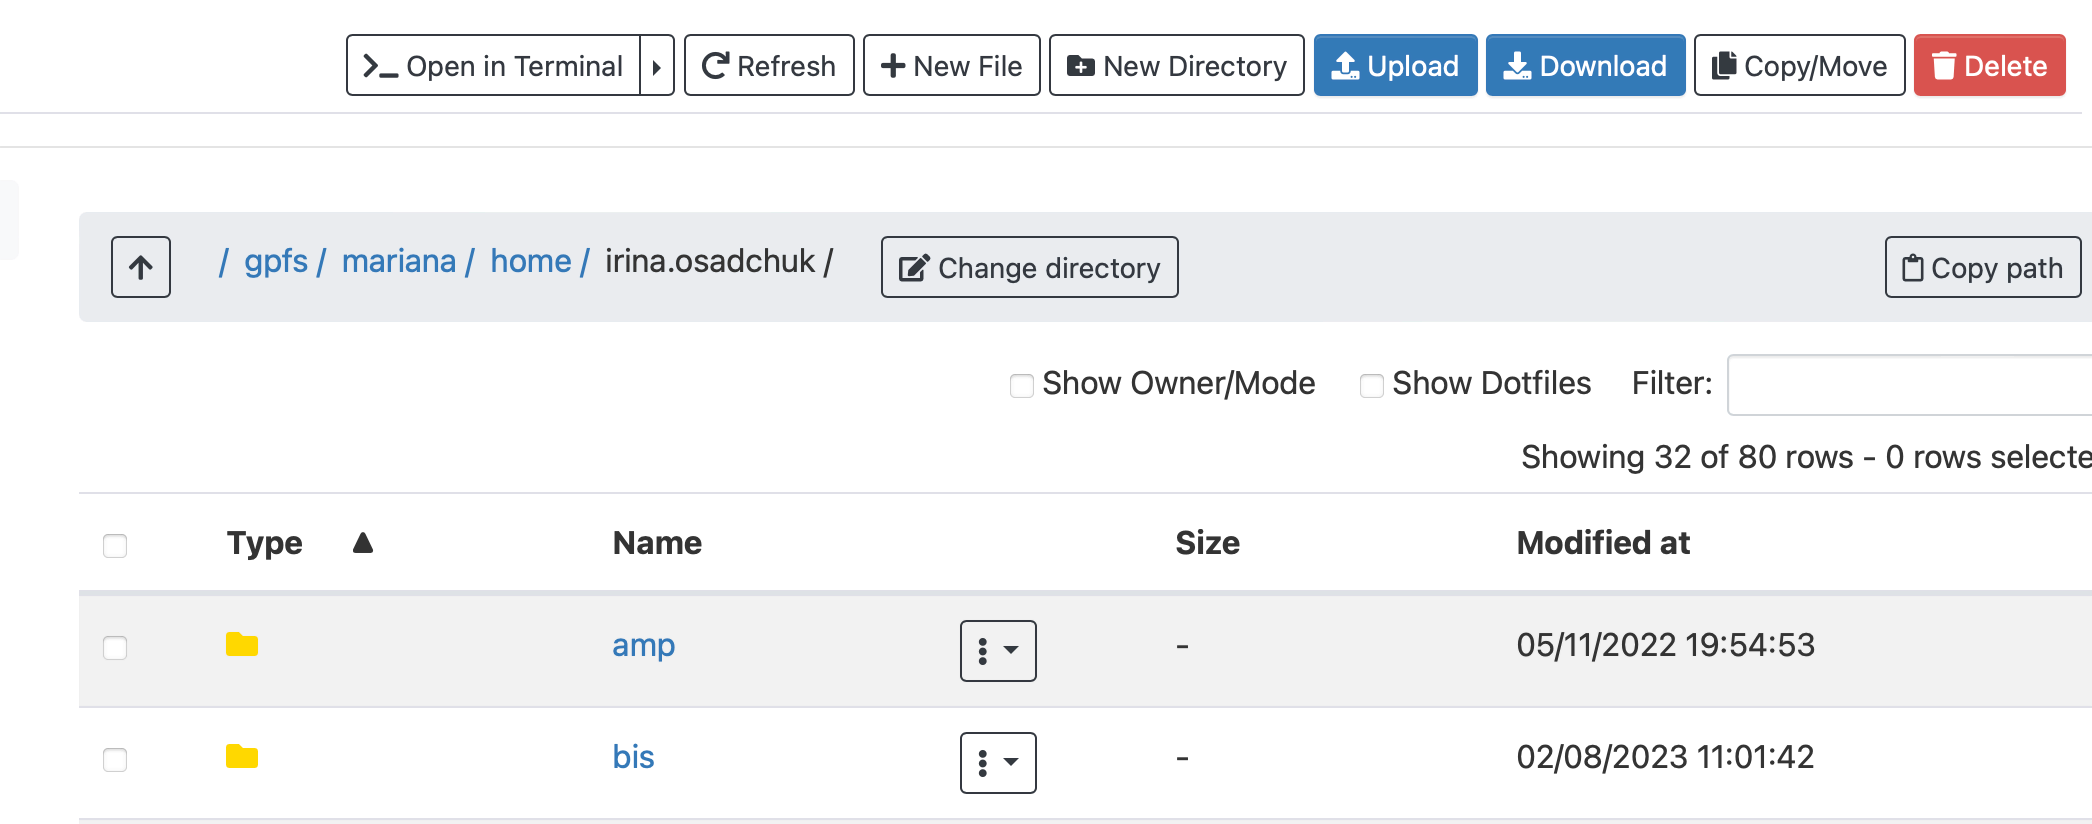
Task: Go up to the parent directory arrow
Action: coord(141,267)
